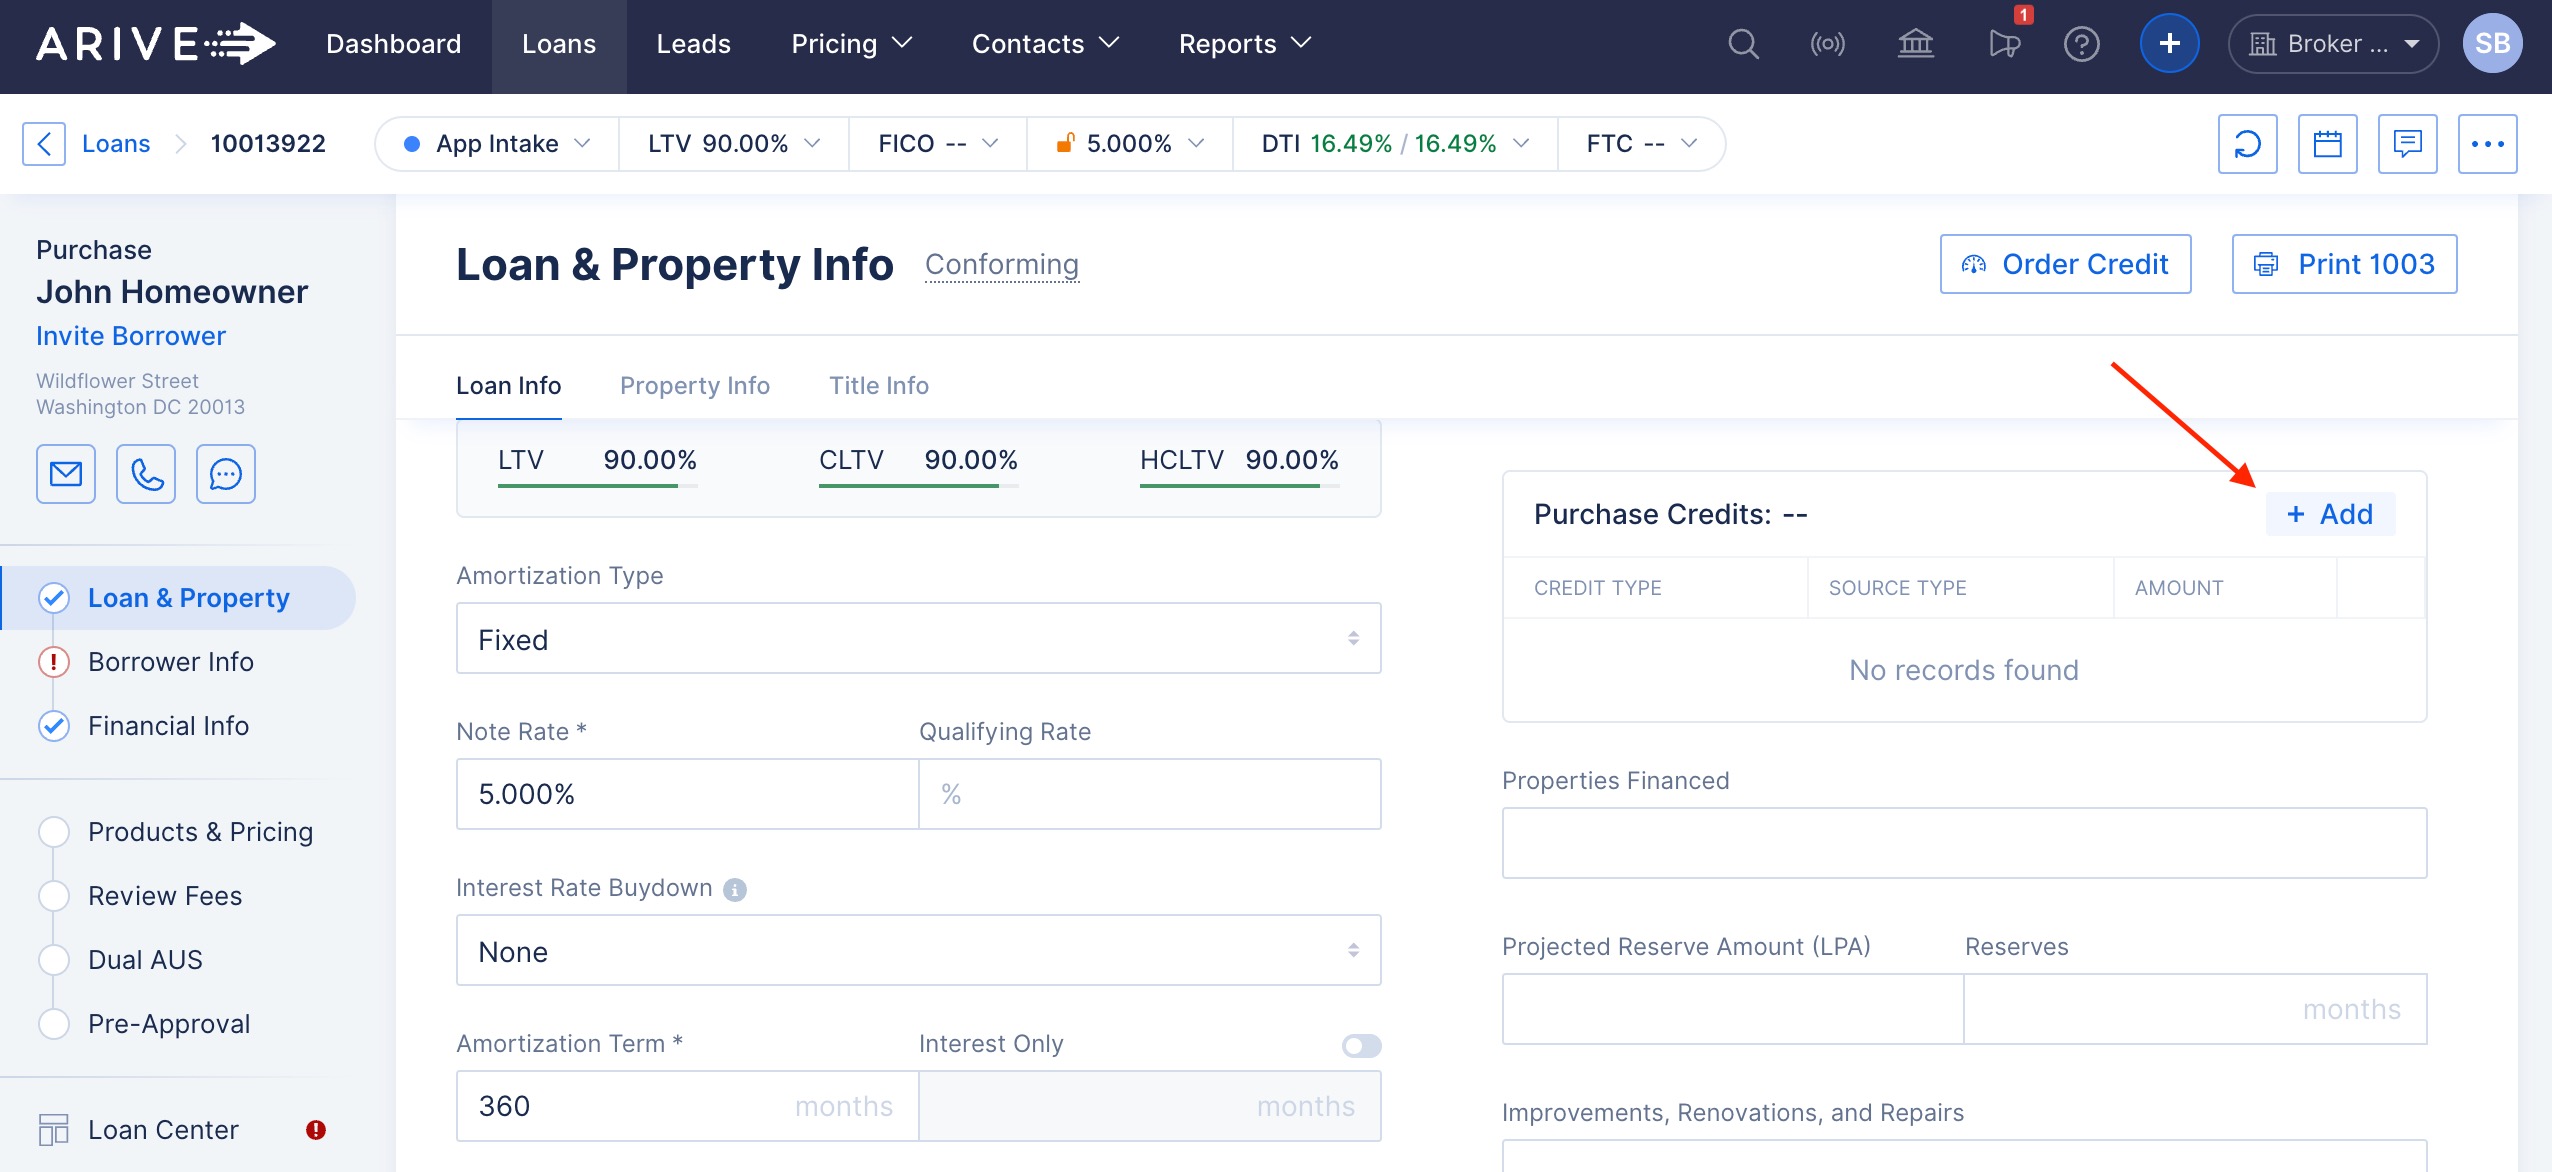Open the Amortization Type dropdown
This screenshot has width=2552, height=1172.
point(918,639)
